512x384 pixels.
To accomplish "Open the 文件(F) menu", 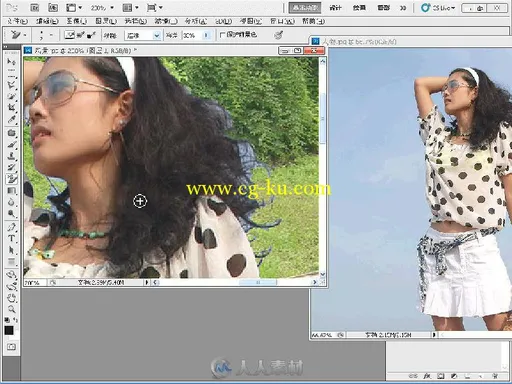I will click(17, 21).
